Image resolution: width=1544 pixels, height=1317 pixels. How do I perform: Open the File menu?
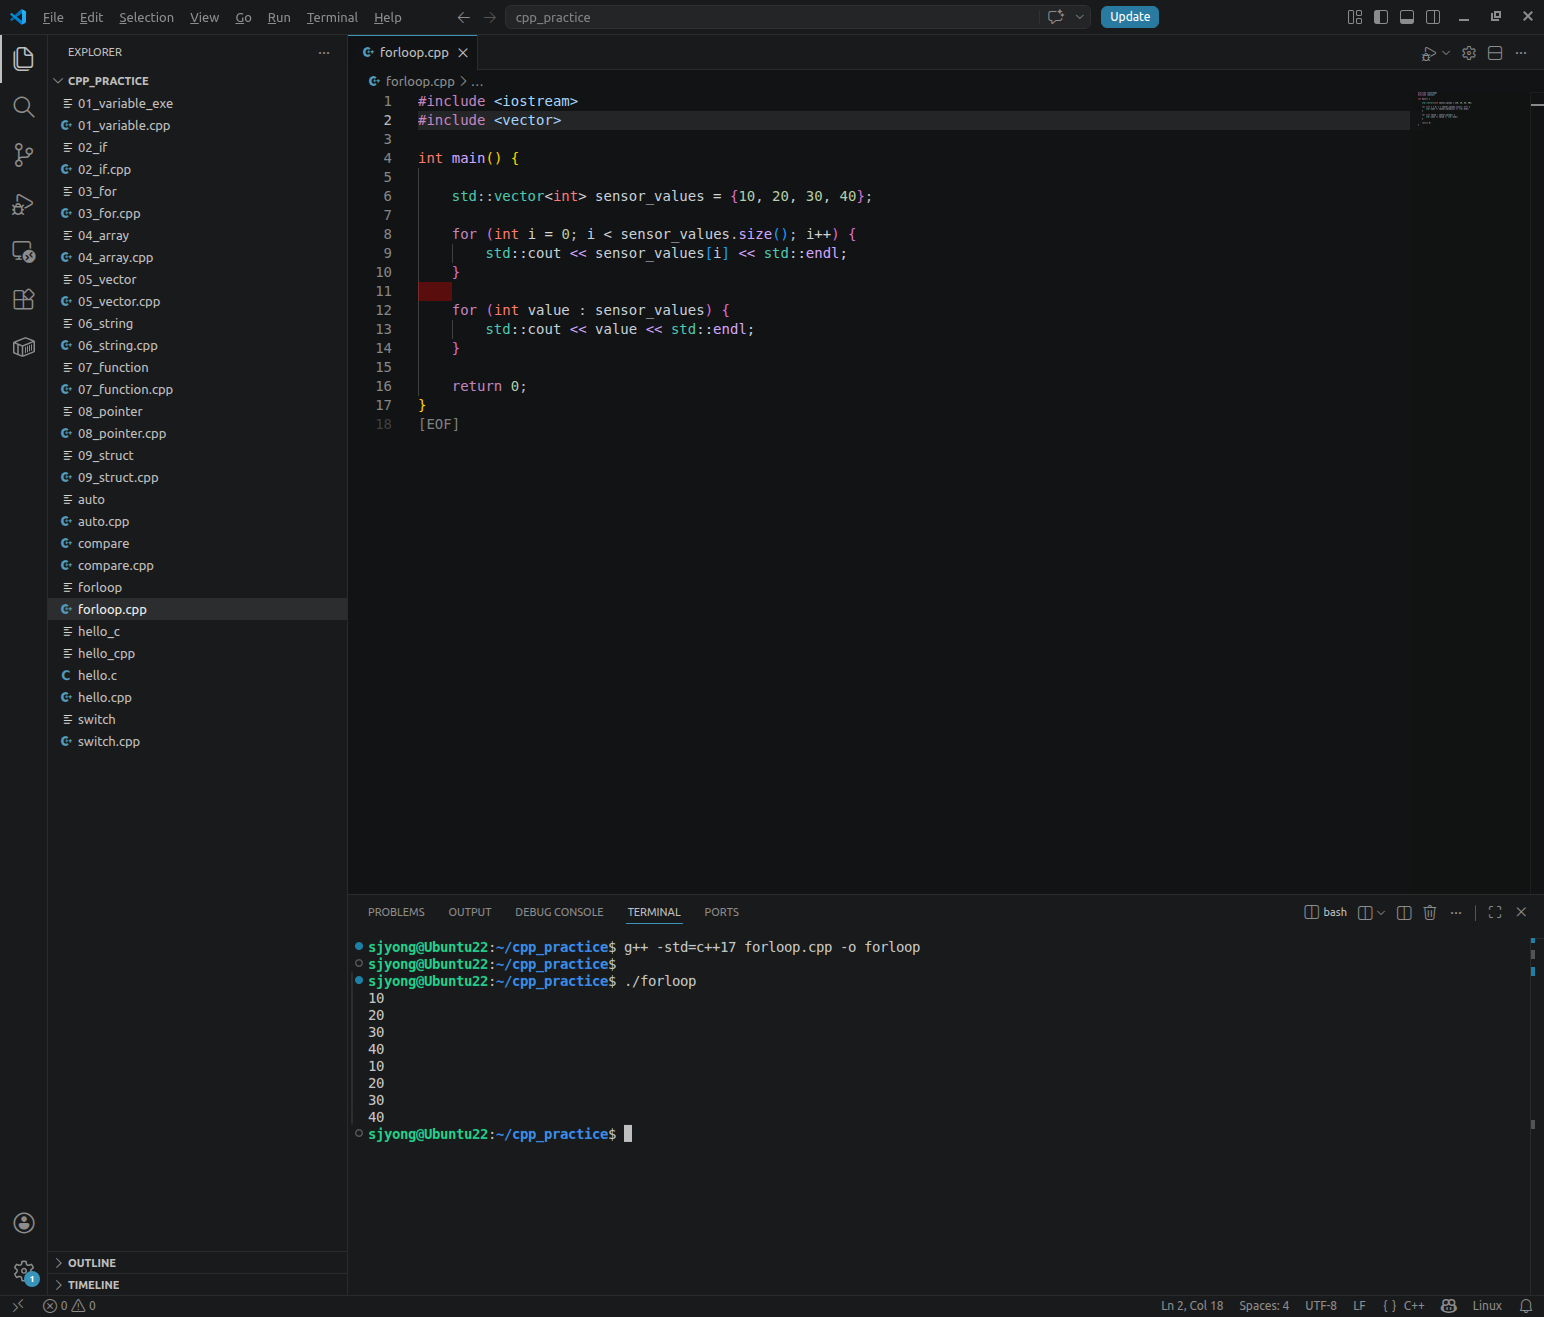53,17
